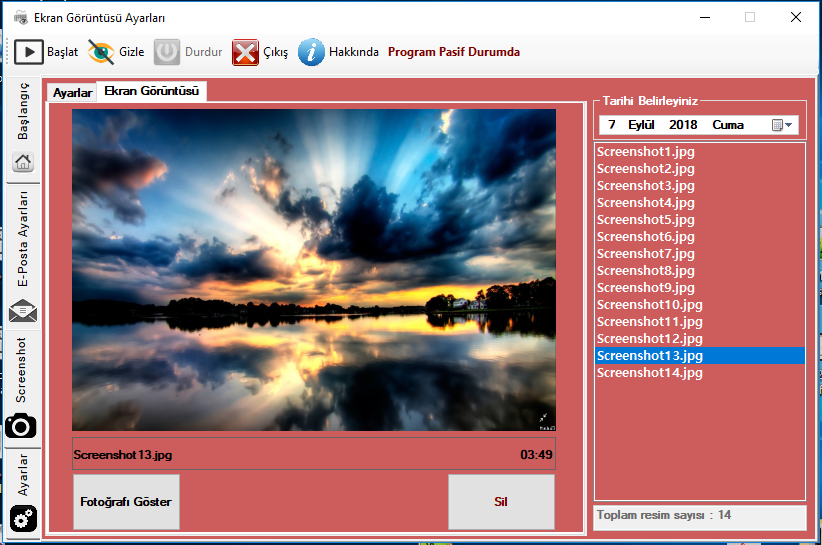Open the Ayarlar gears icon in sidebar
822x545 pixels.
coord(23,519)
